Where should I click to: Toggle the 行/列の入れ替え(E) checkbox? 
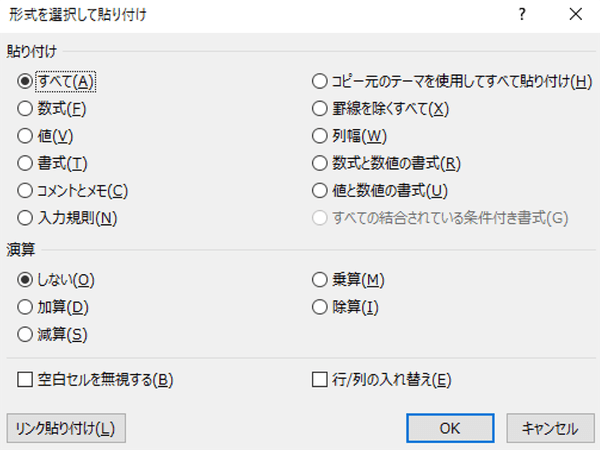[x=321, y=379]
